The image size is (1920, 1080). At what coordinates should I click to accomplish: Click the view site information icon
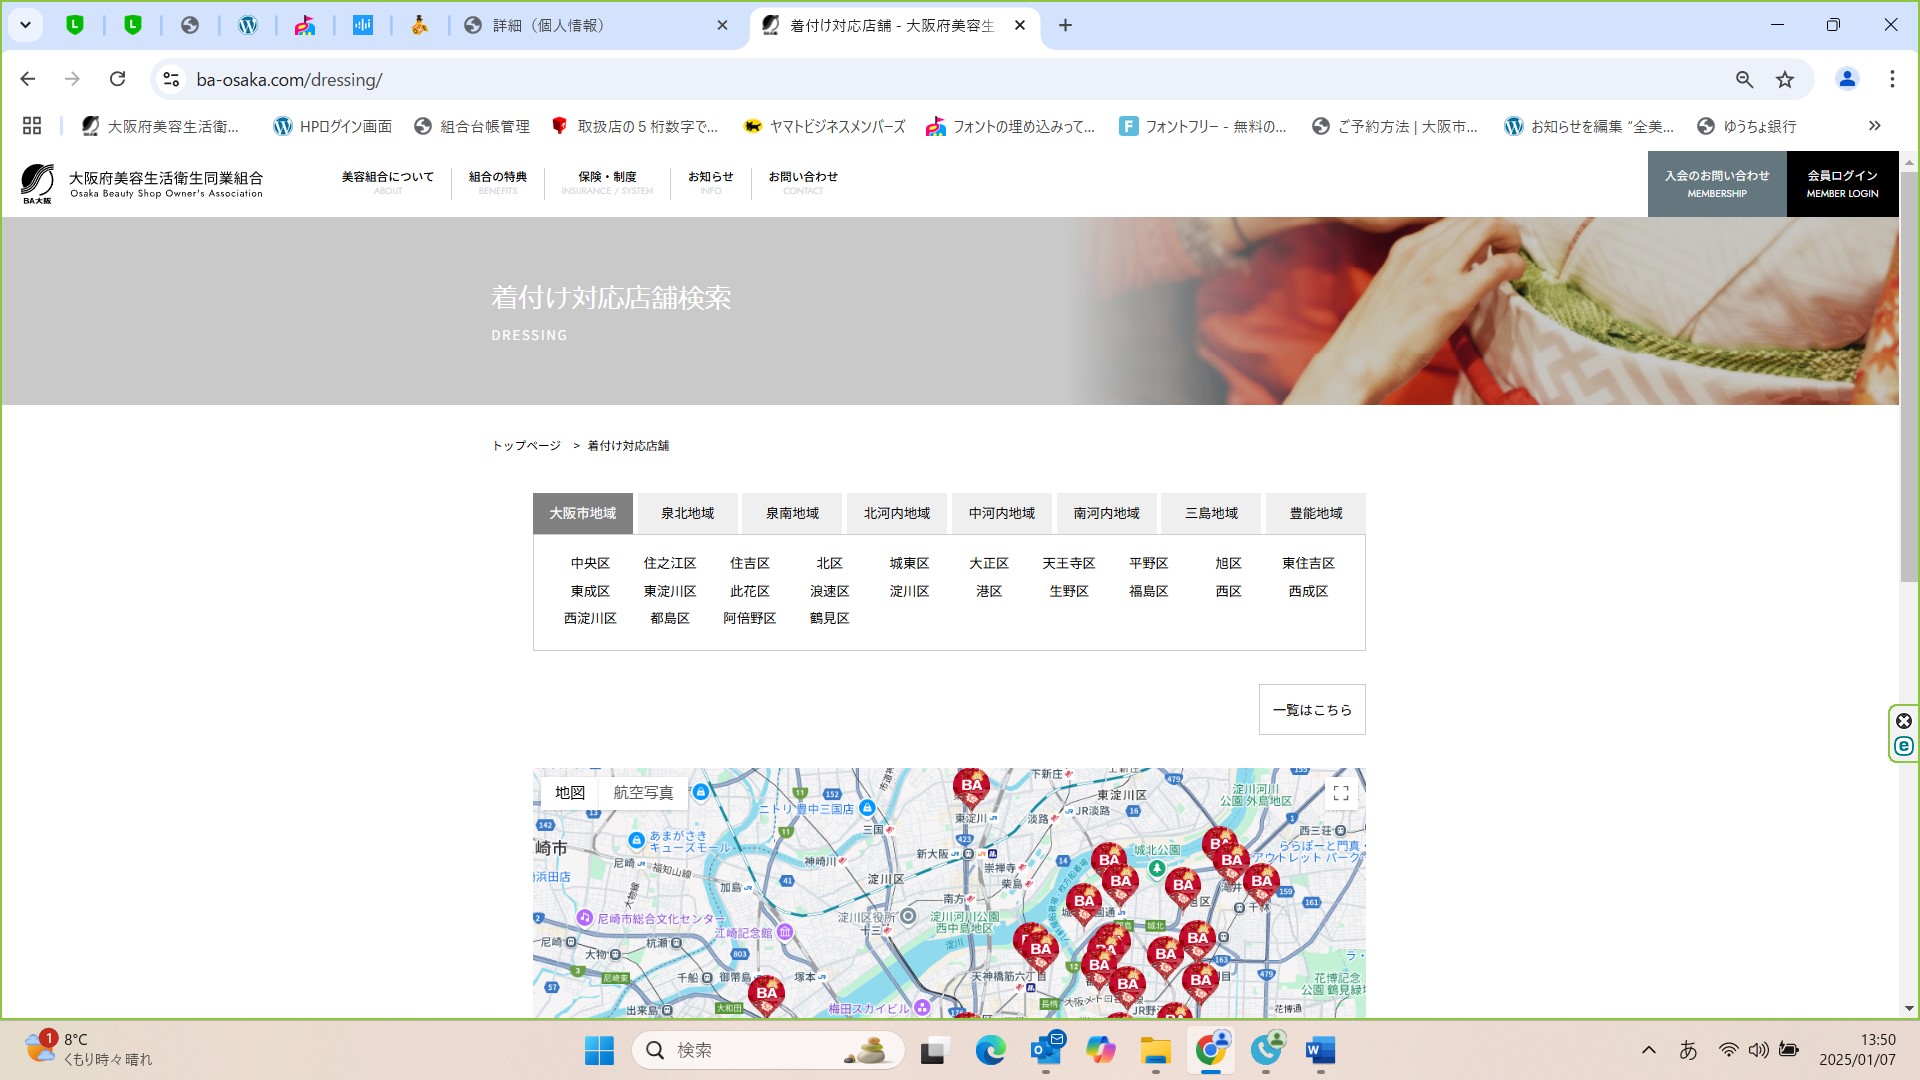pyautogui.click(x=171, y=79)
